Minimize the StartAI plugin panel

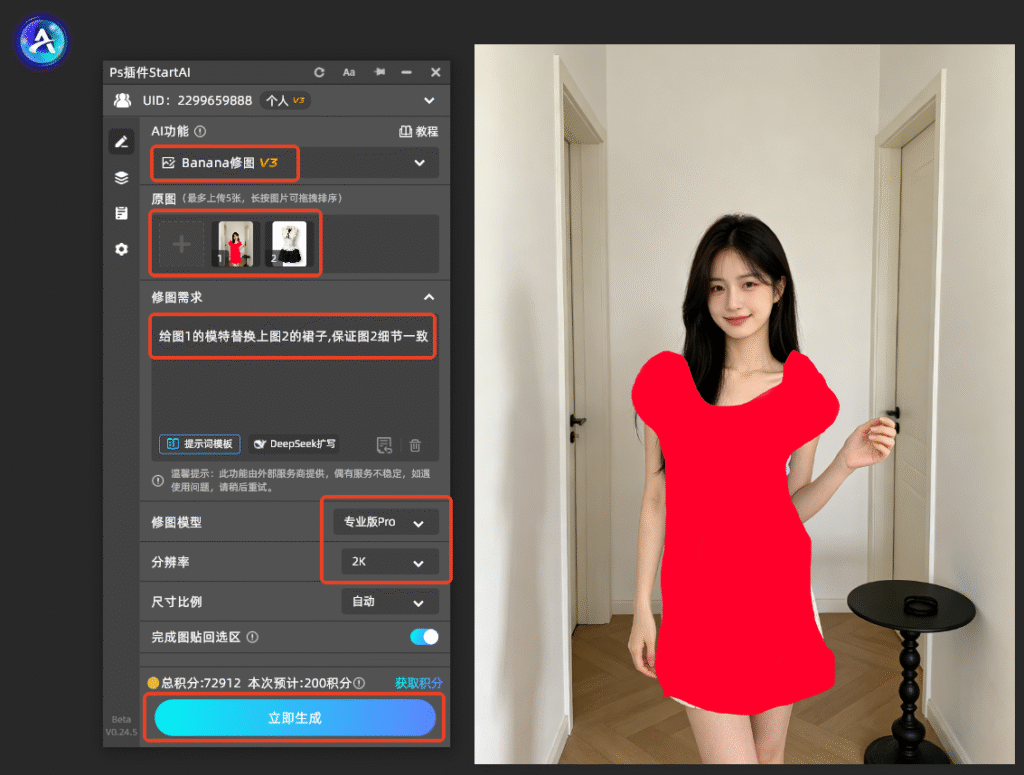coord(406,72)
